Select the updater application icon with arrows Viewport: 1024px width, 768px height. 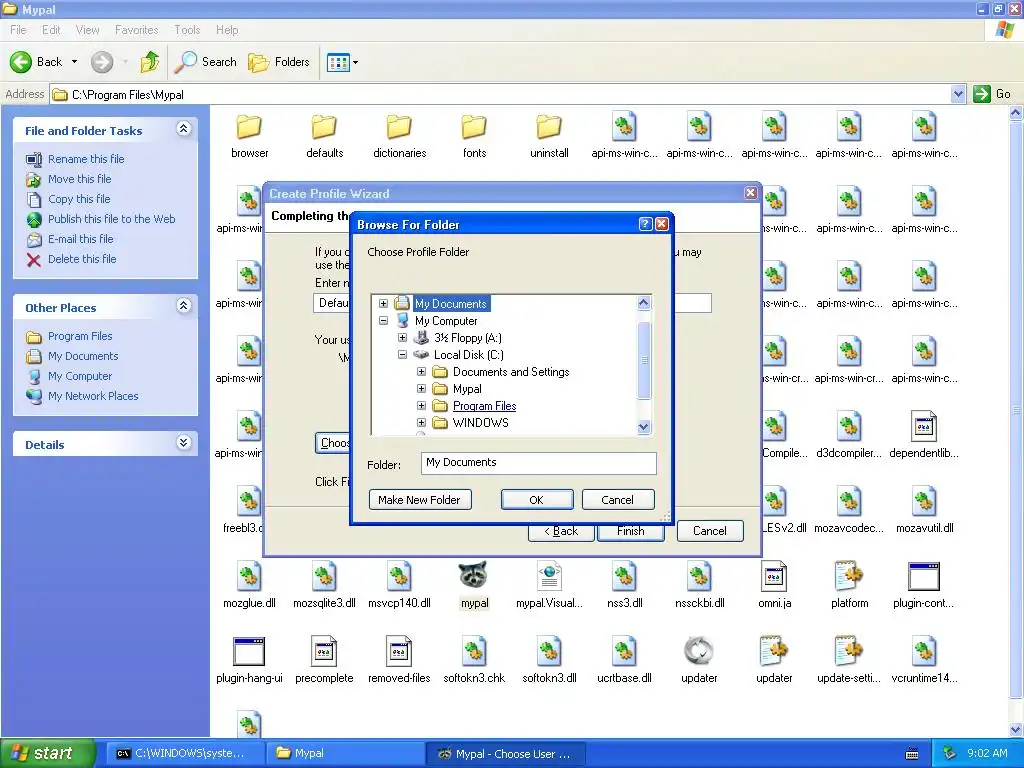pyautogui.click(x=699, y=651)
